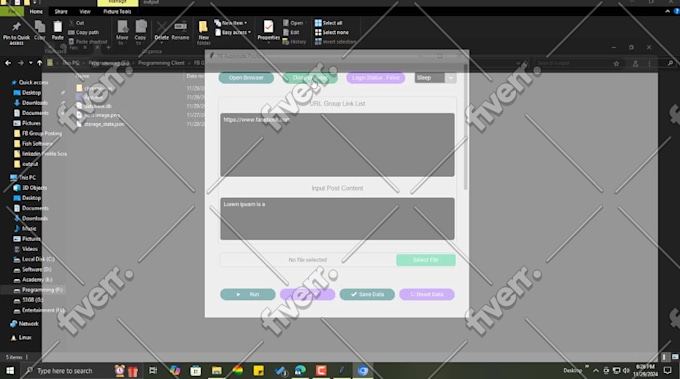The image size is (680, 379).
Task: Click the Select File button
Action: [425, 260]
